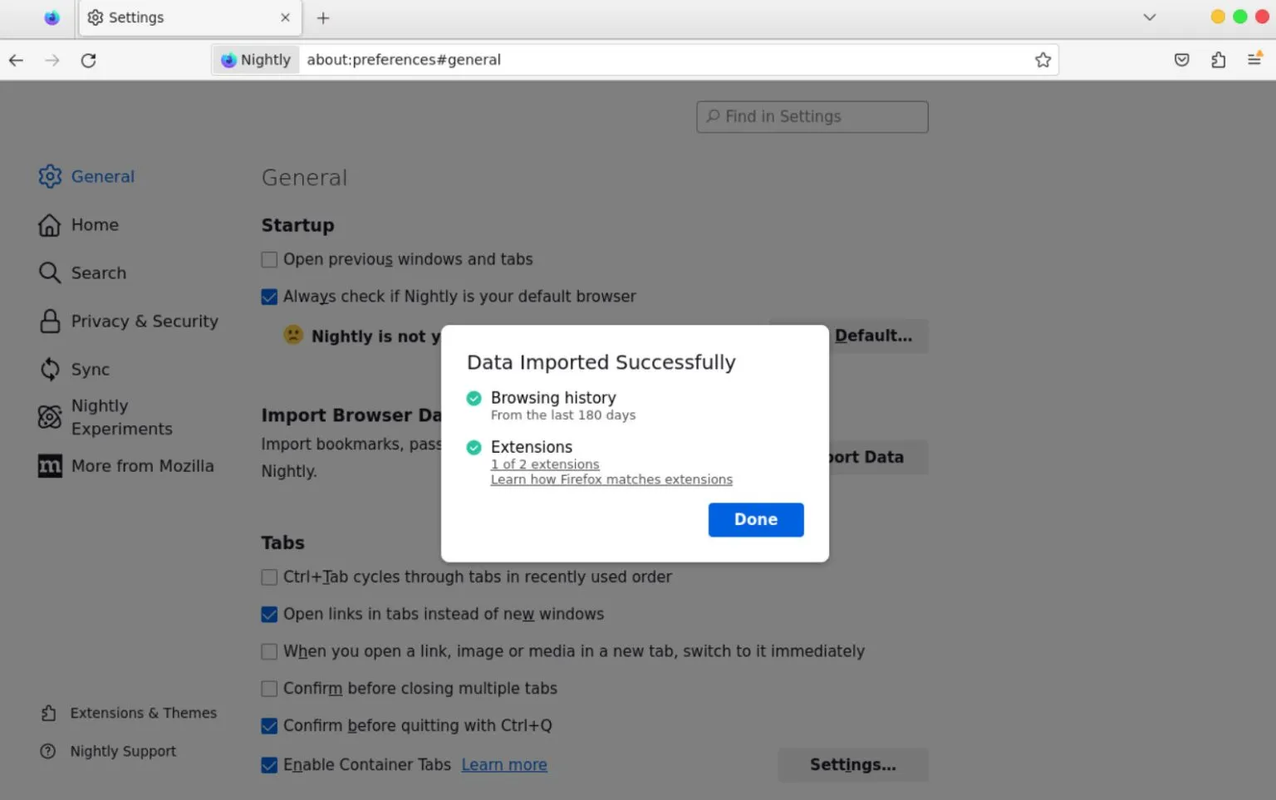1276x800 pixels.
Task: Click the Tabs section heading
Action: point(283,543)
